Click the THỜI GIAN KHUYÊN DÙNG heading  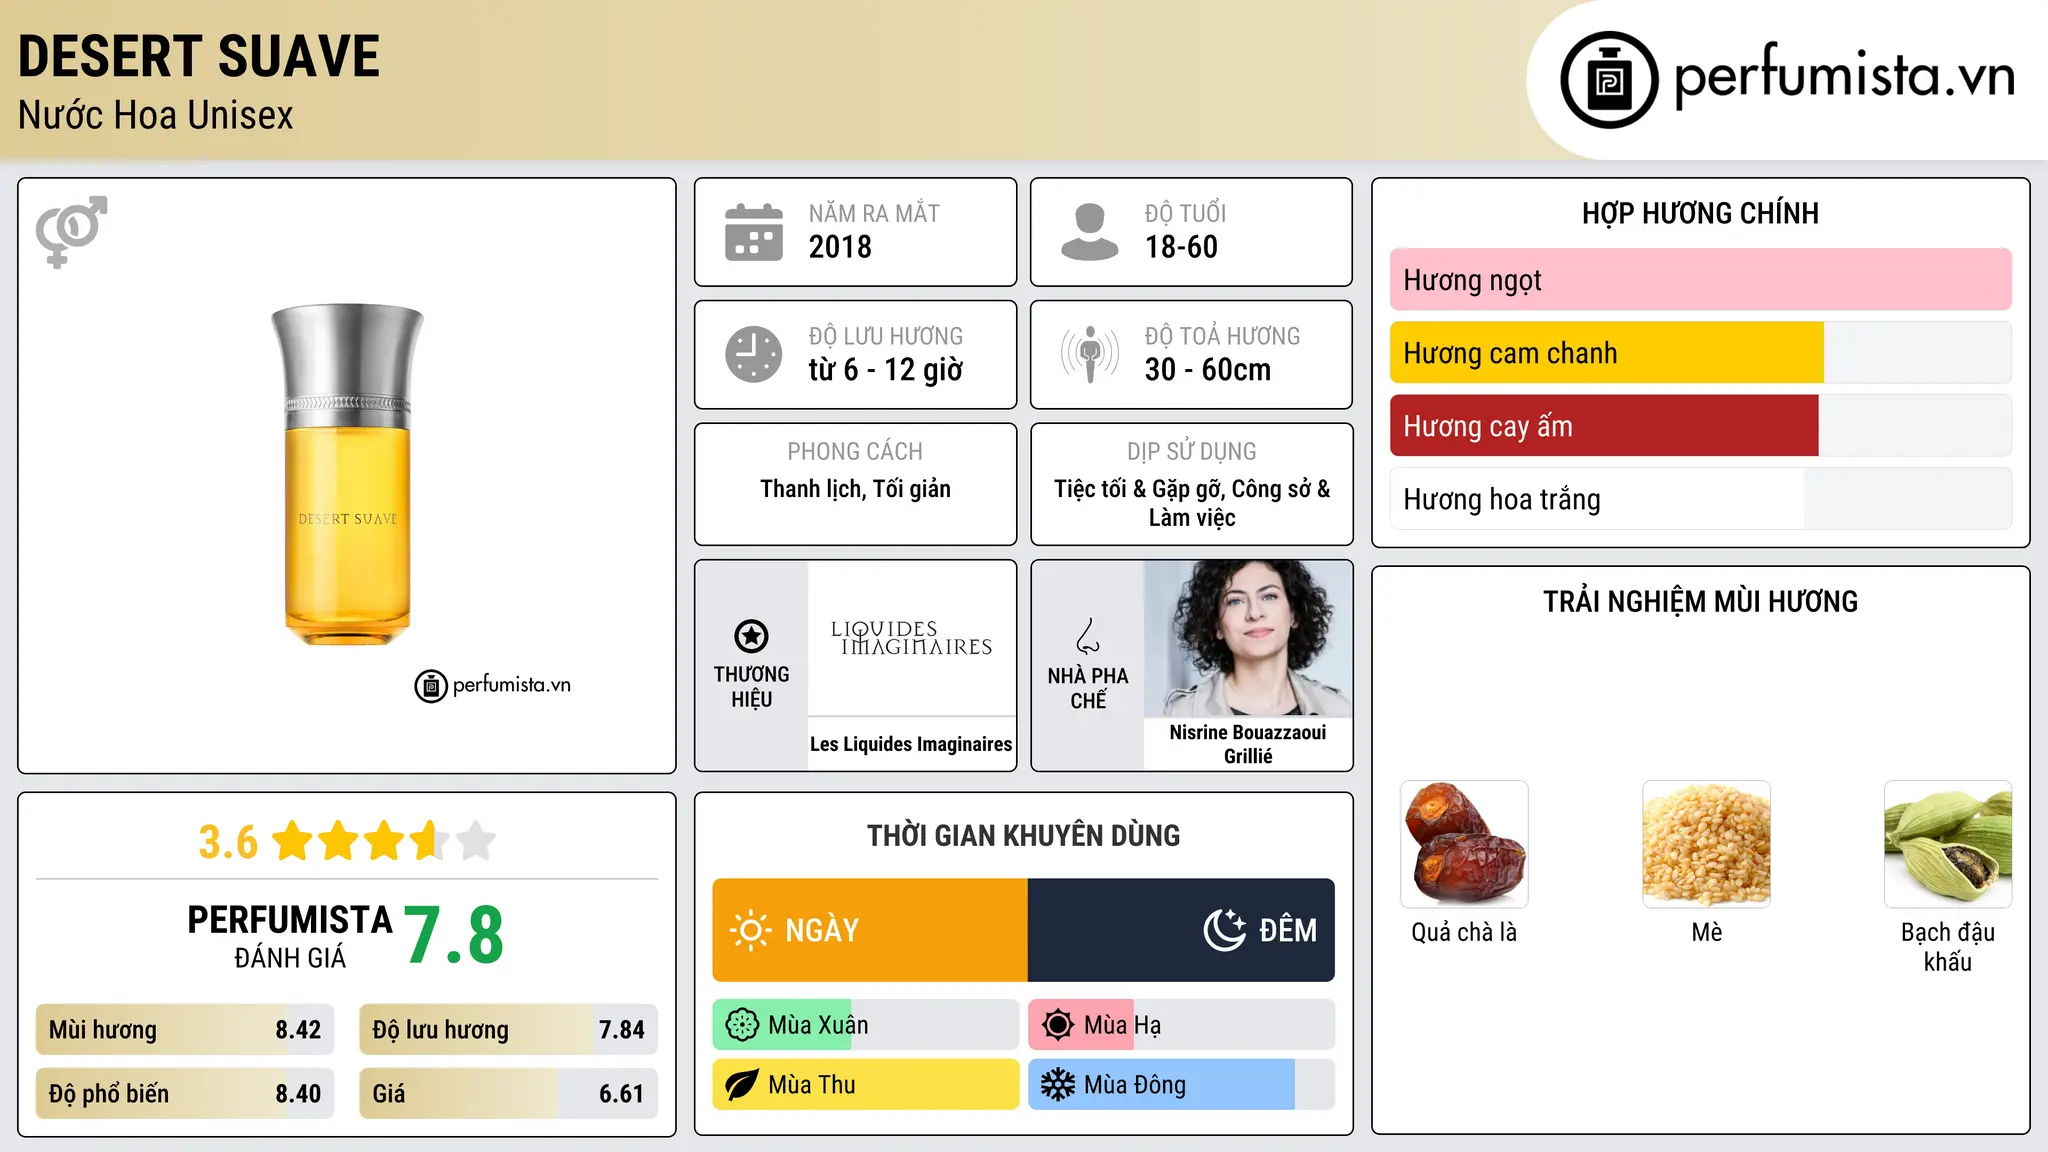coord(1023,836)
